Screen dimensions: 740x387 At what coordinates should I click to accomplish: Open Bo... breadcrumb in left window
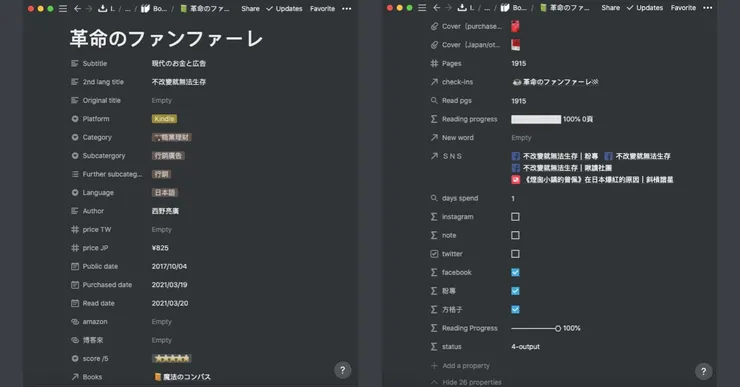(x=154, y=8)
